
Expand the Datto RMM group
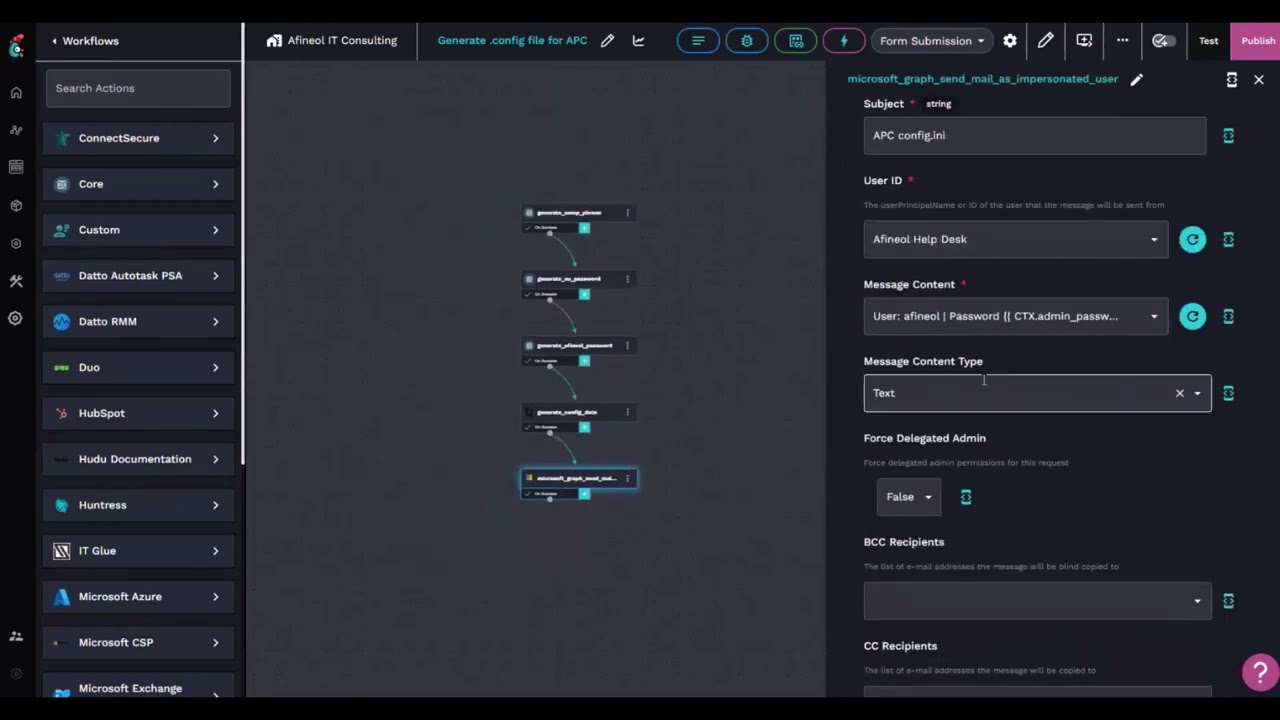138,322
